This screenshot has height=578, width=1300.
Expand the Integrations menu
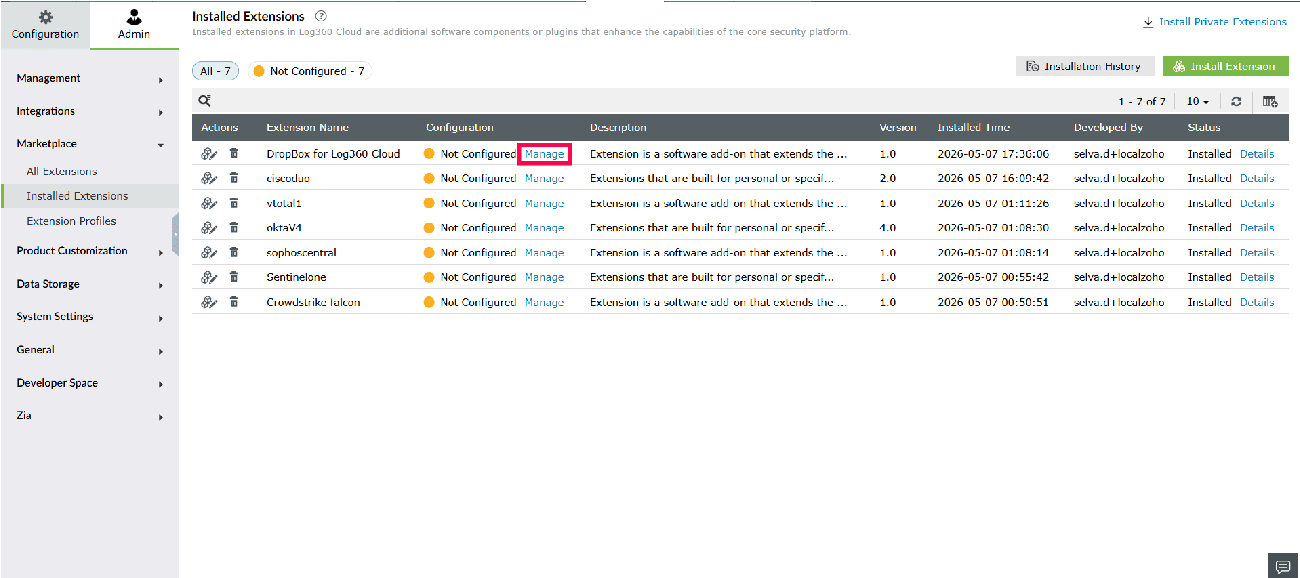89,111
